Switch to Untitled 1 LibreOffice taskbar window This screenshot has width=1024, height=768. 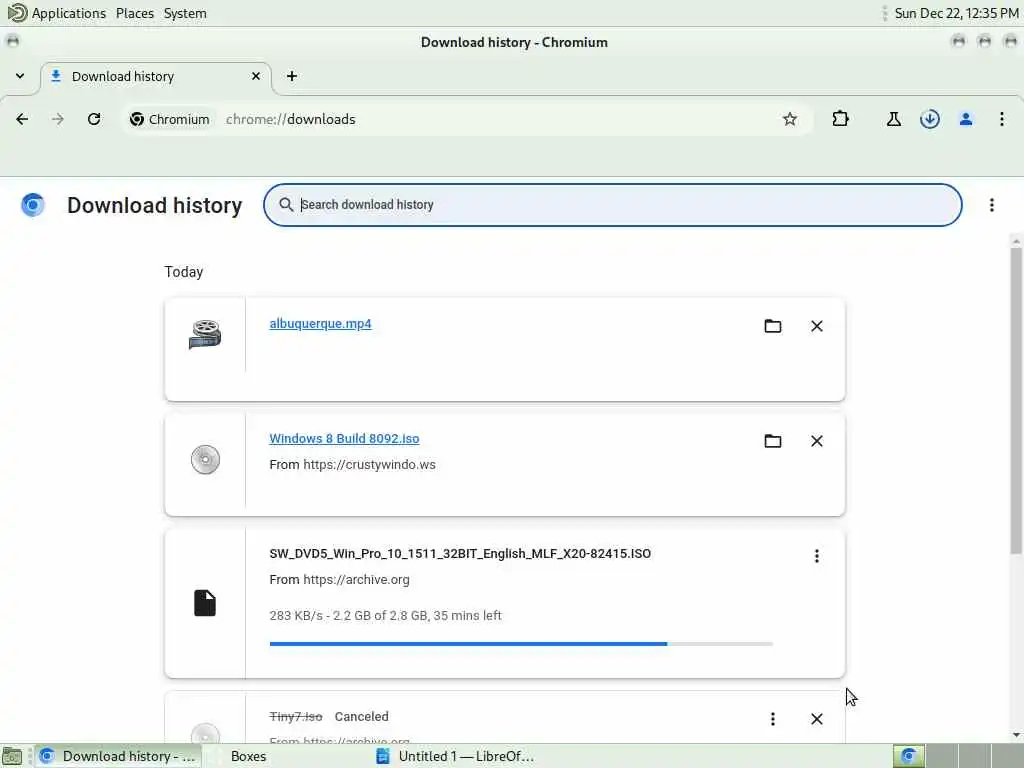pos(457,756)
